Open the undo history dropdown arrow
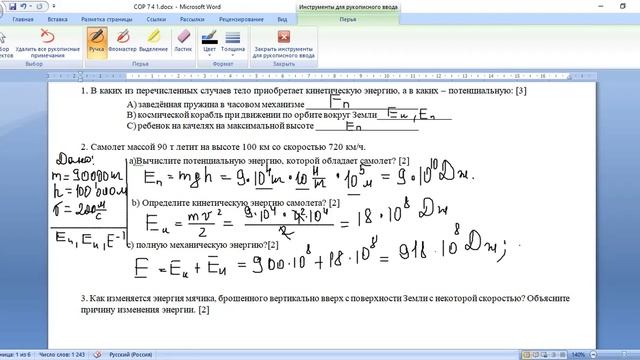Viewport: 640px width, 360px height. 31,7
